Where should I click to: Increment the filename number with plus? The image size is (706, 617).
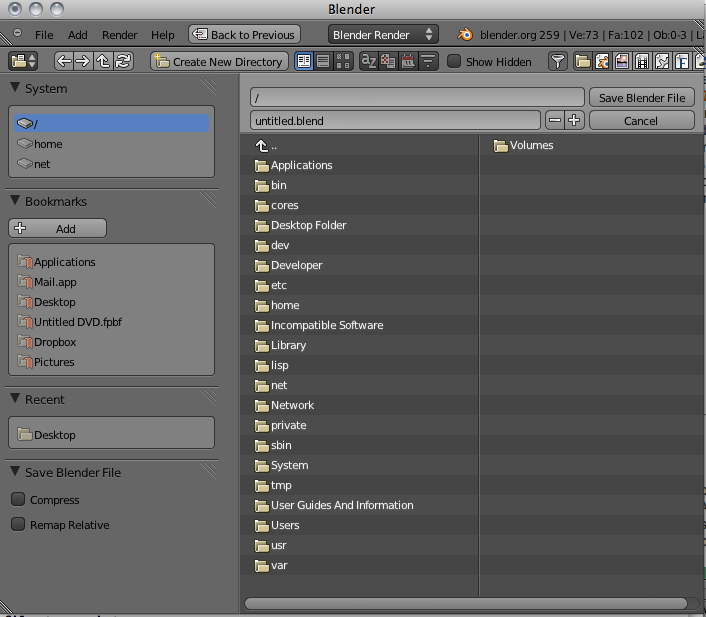click(574, 120)
